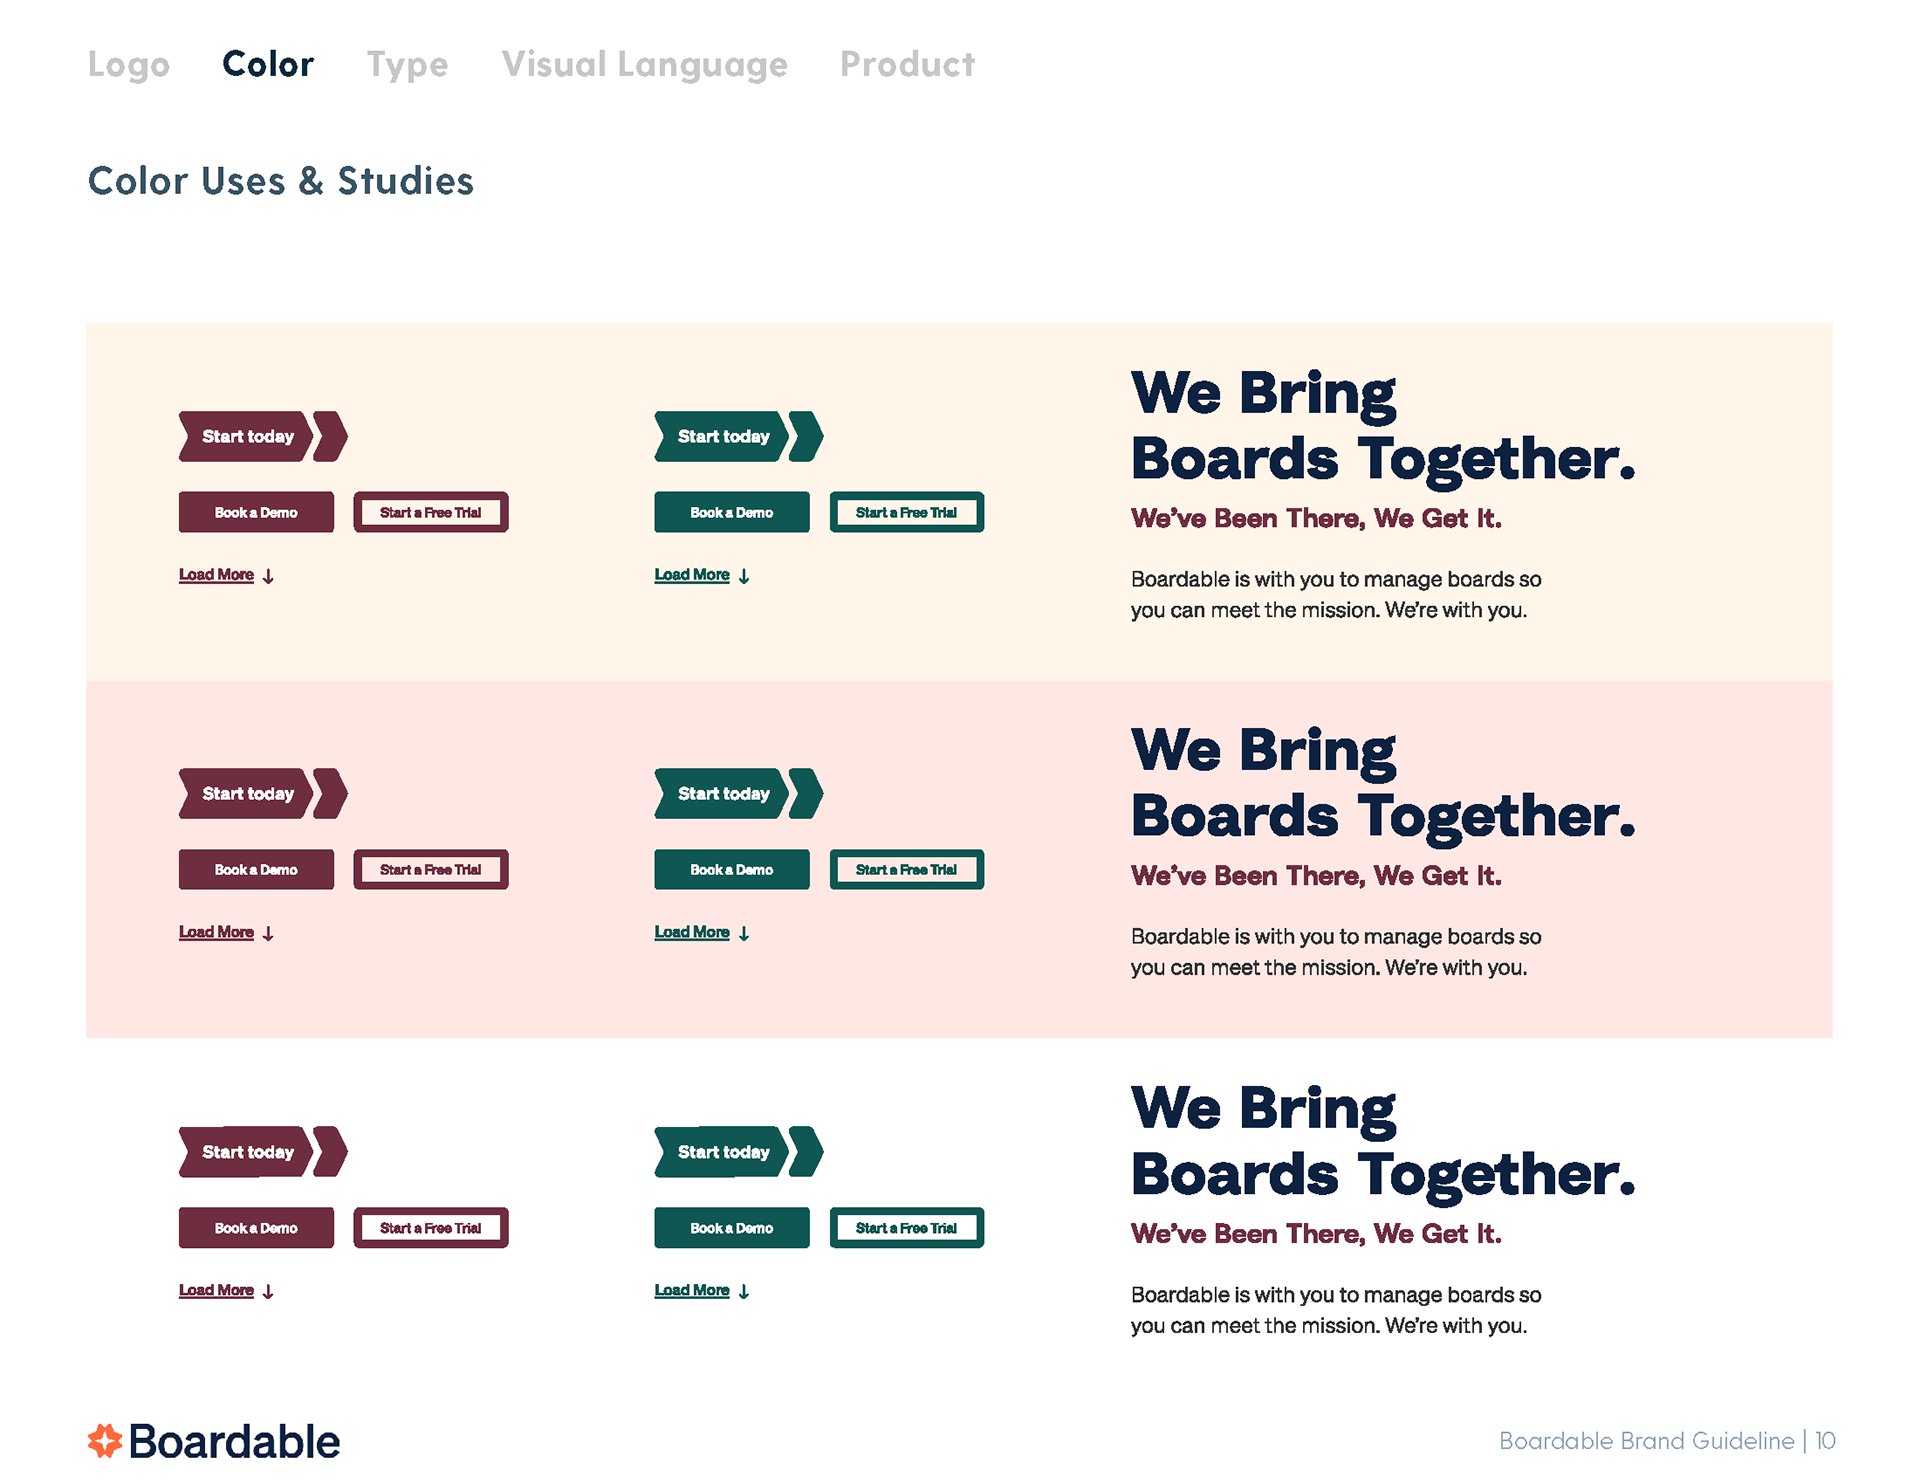Click the Boardable Brand Guideline footer text
Screen dimensions: 1920x1484
tap(1646, 1441)
